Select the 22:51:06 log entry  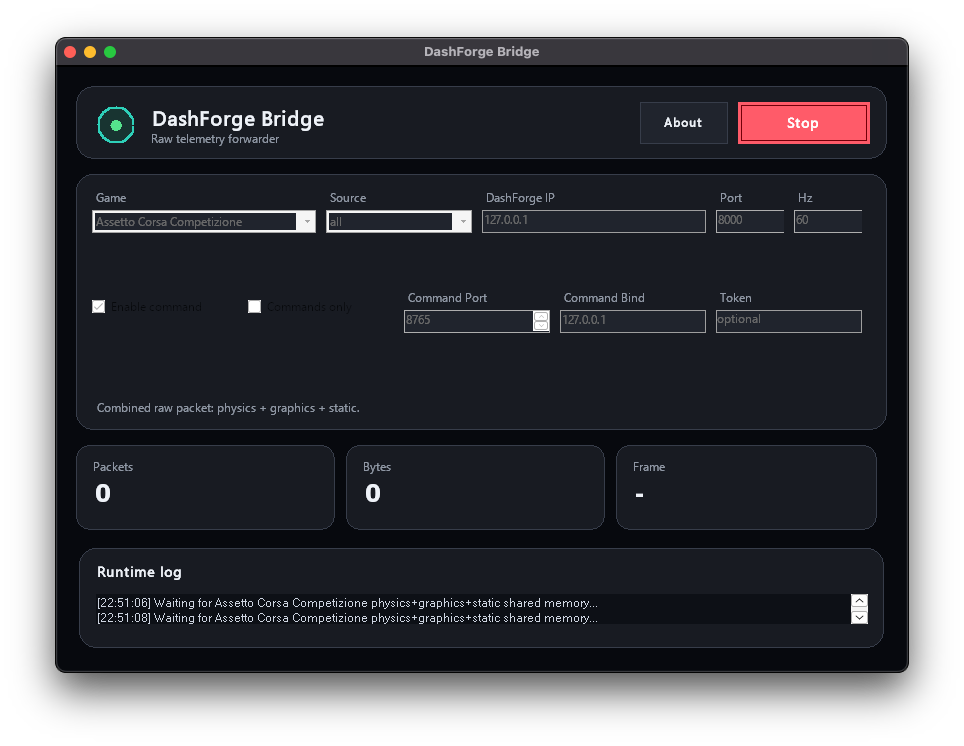click(x=347, y=603)
